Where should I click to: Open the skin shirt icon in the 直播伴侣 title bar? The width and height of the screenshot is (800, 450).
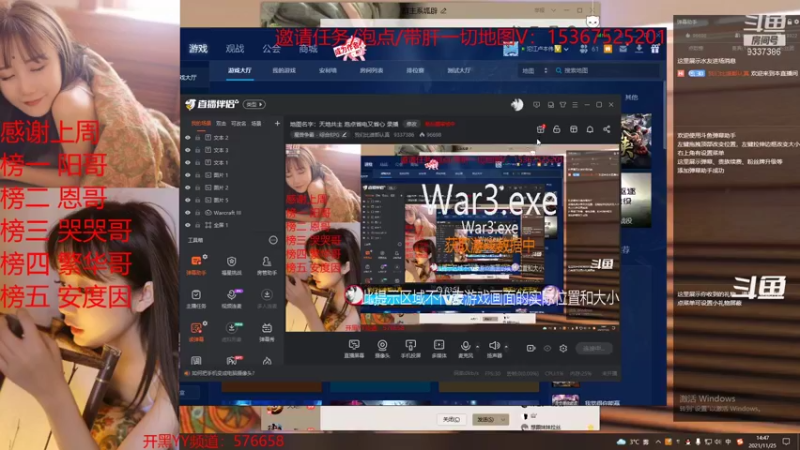pos(563,105)
